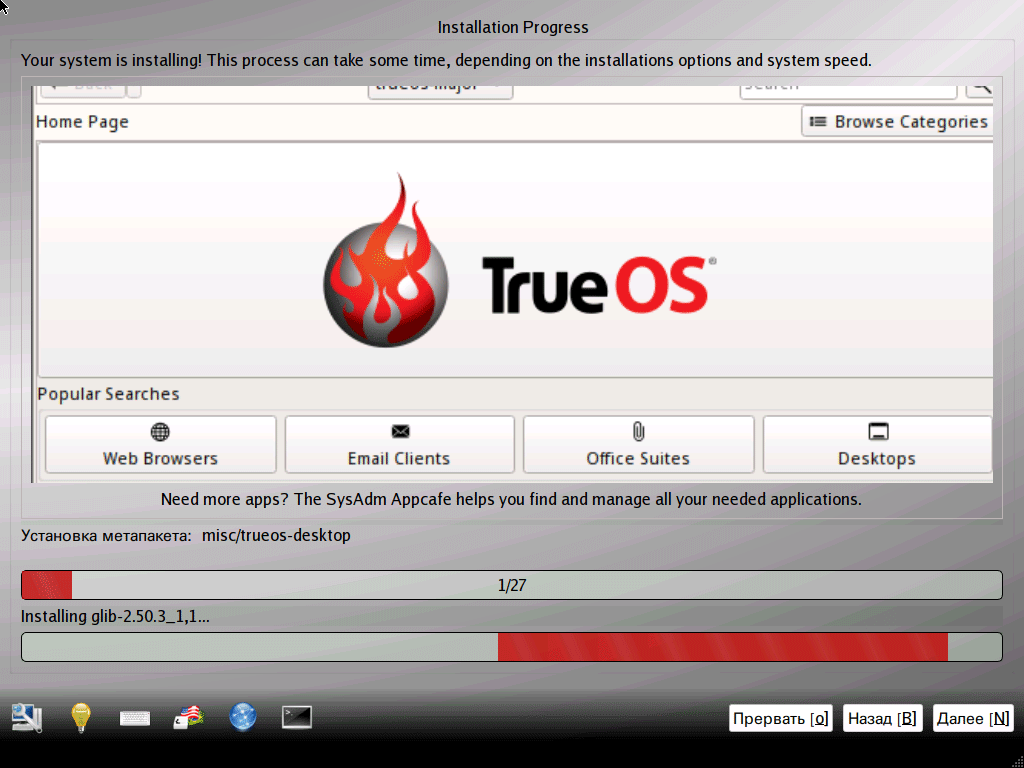Click the Installing glib-2.50.3_1,1... status text

point(116,616)
